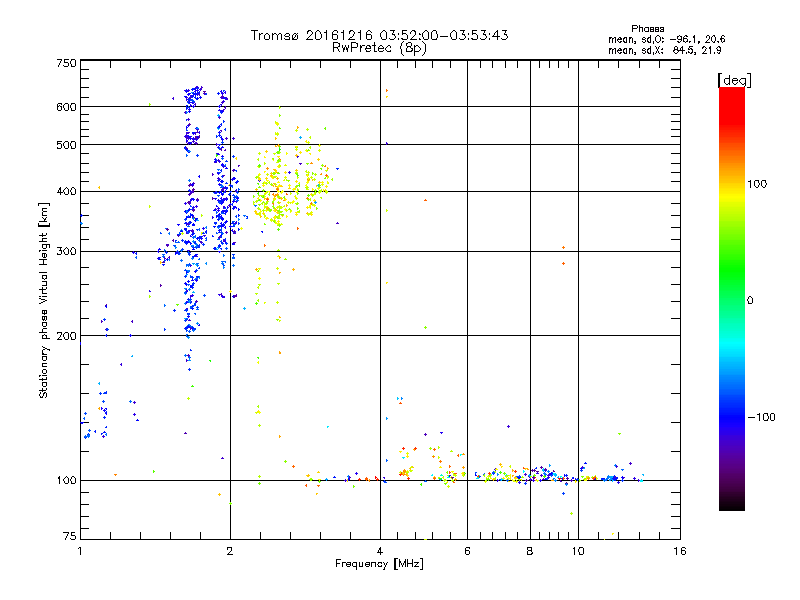Click the x-axis "16" tick label

click(680, 551)
